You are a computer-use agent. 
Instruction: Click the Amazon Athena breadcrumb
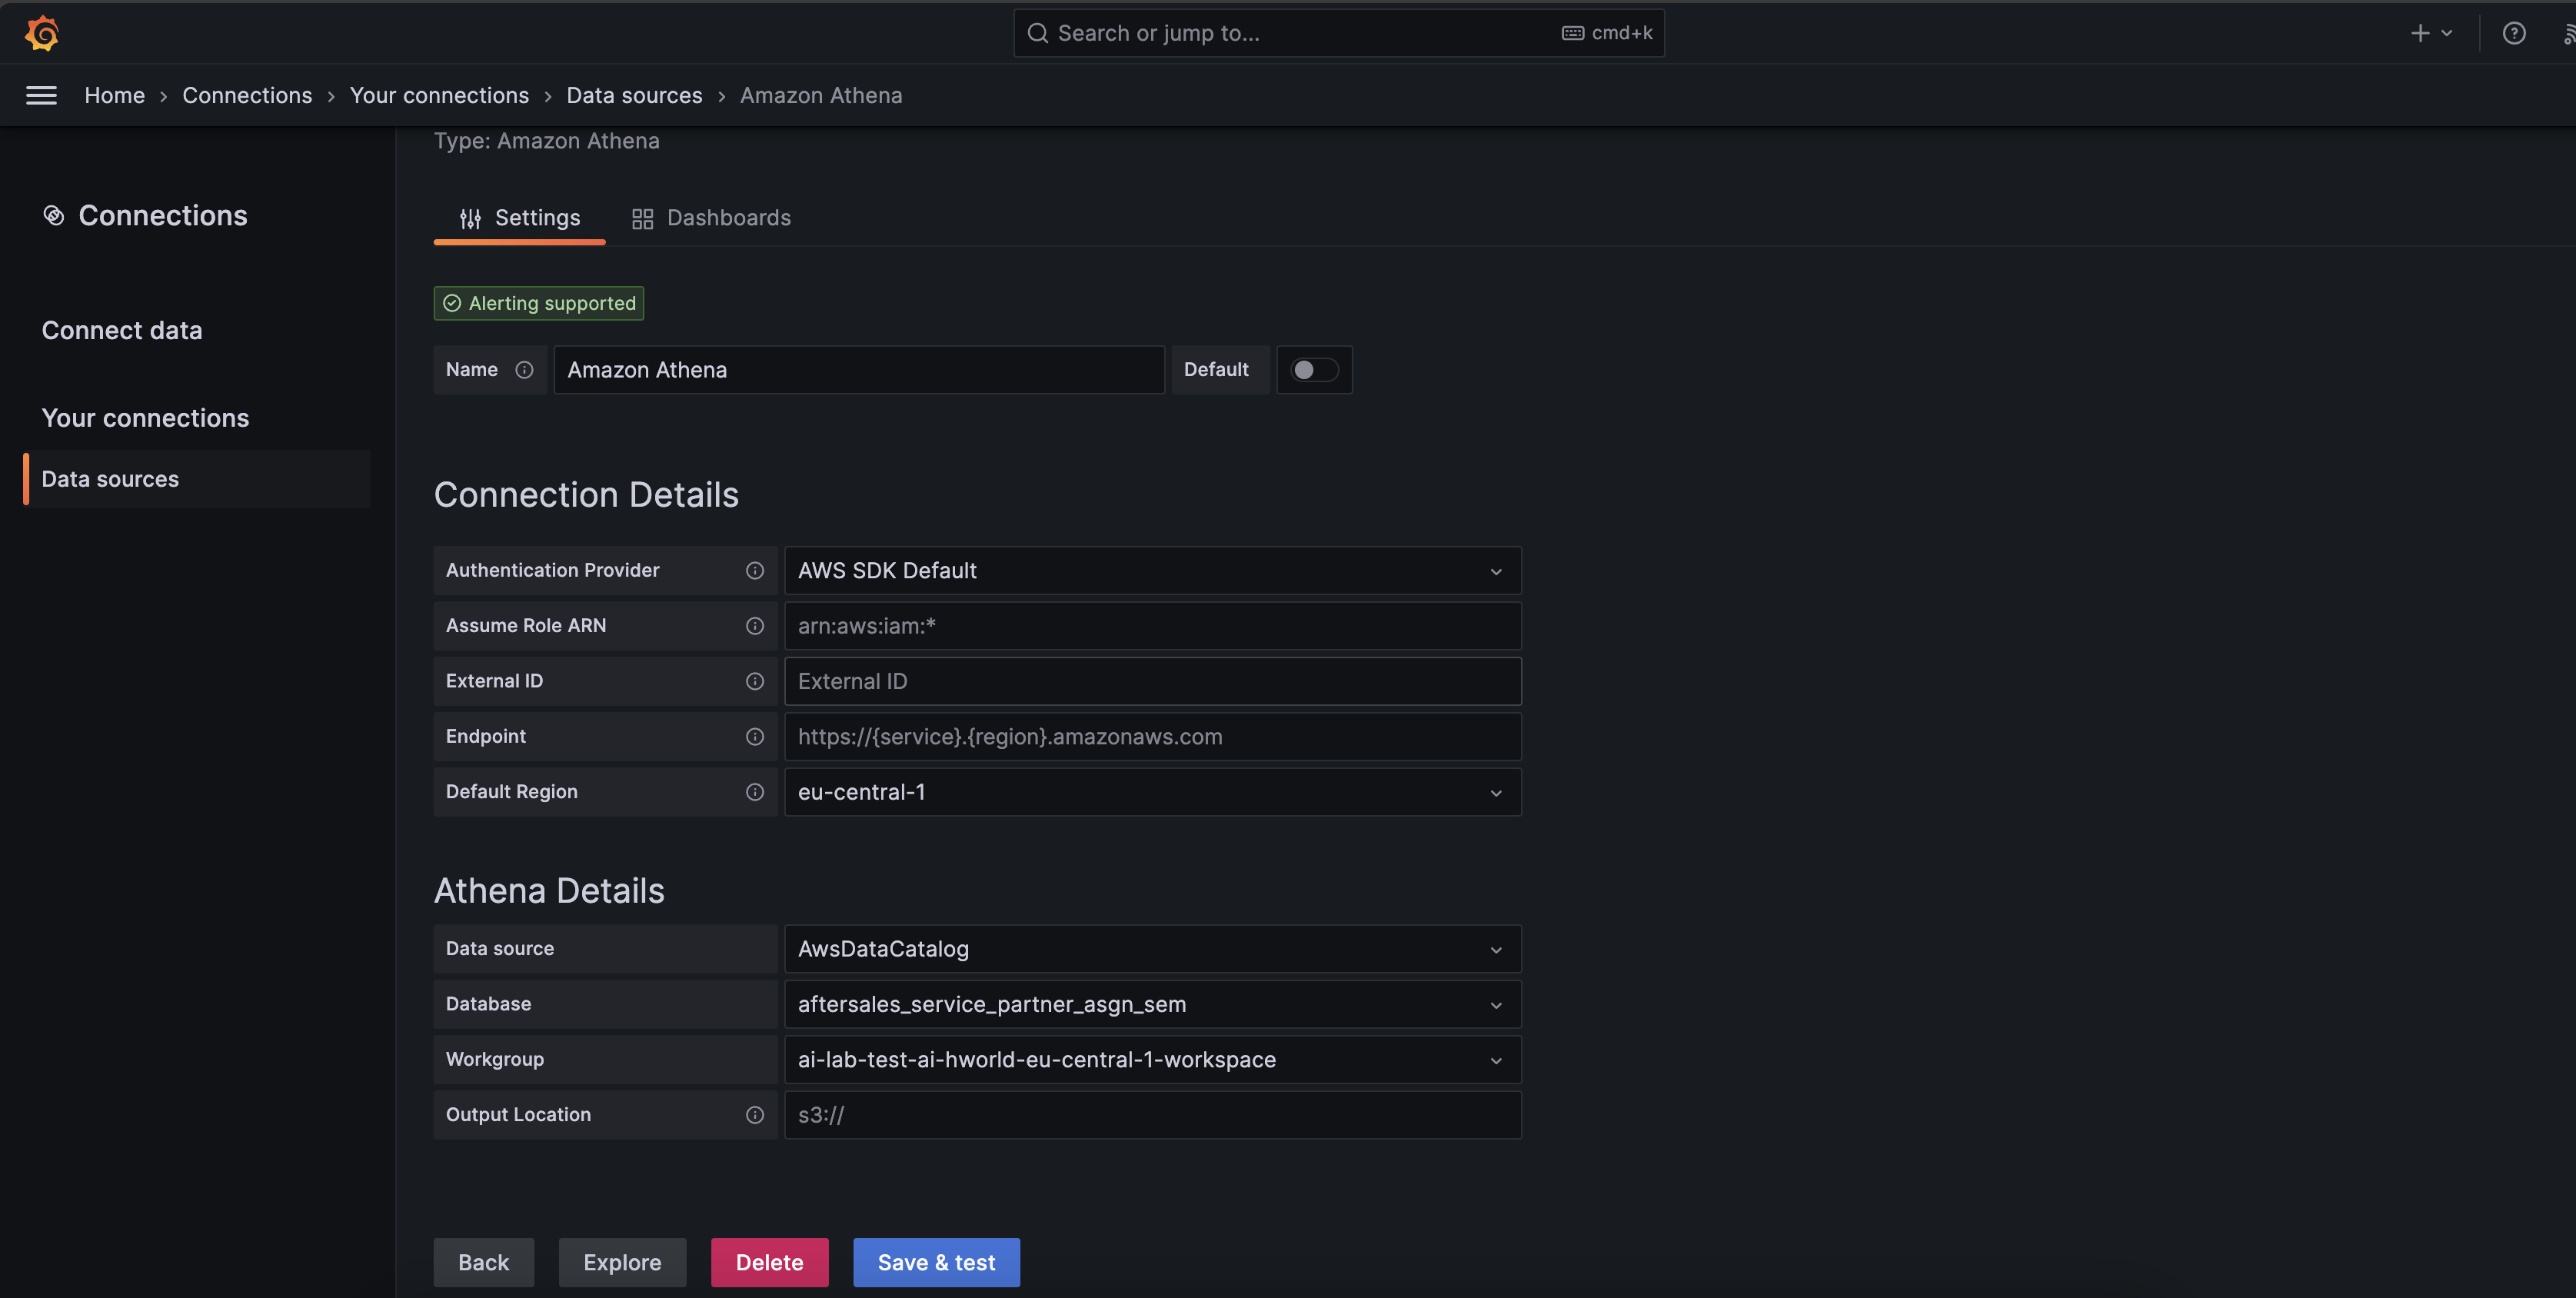(821, 95)
